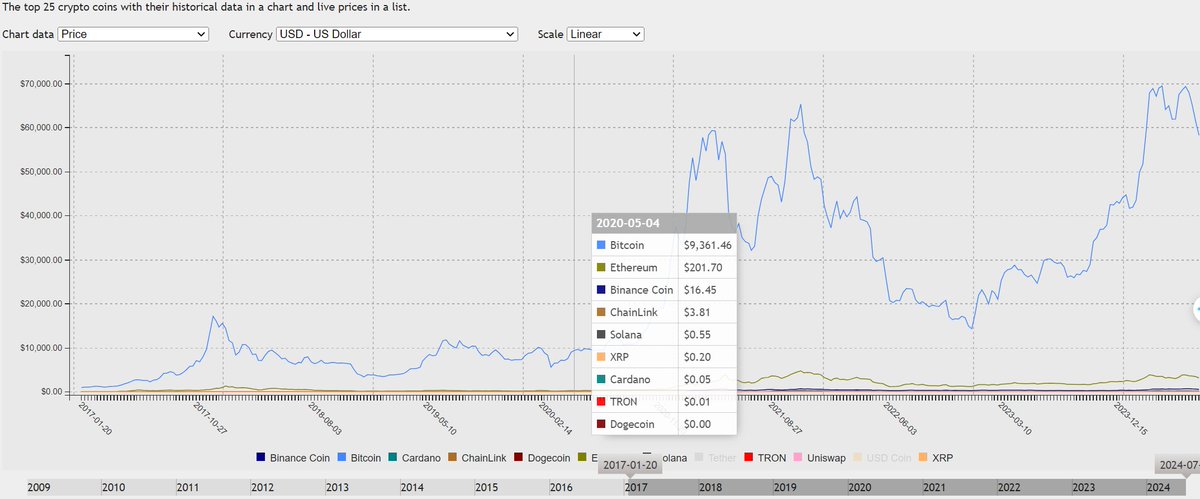
Task: Toggle XRP series in chart legend
Action: (x=936, y=457)
